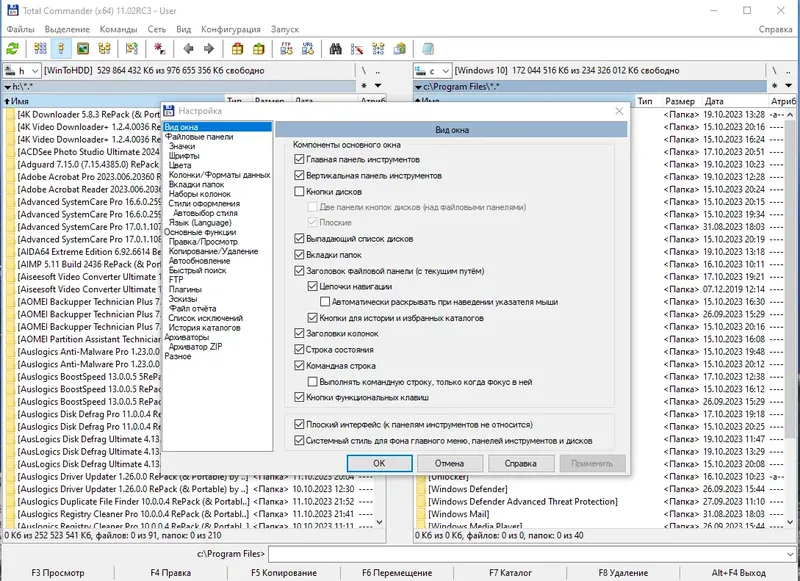Select Копирование/Удаление settings category
The image size is (800, 581).
pos(213,251)
